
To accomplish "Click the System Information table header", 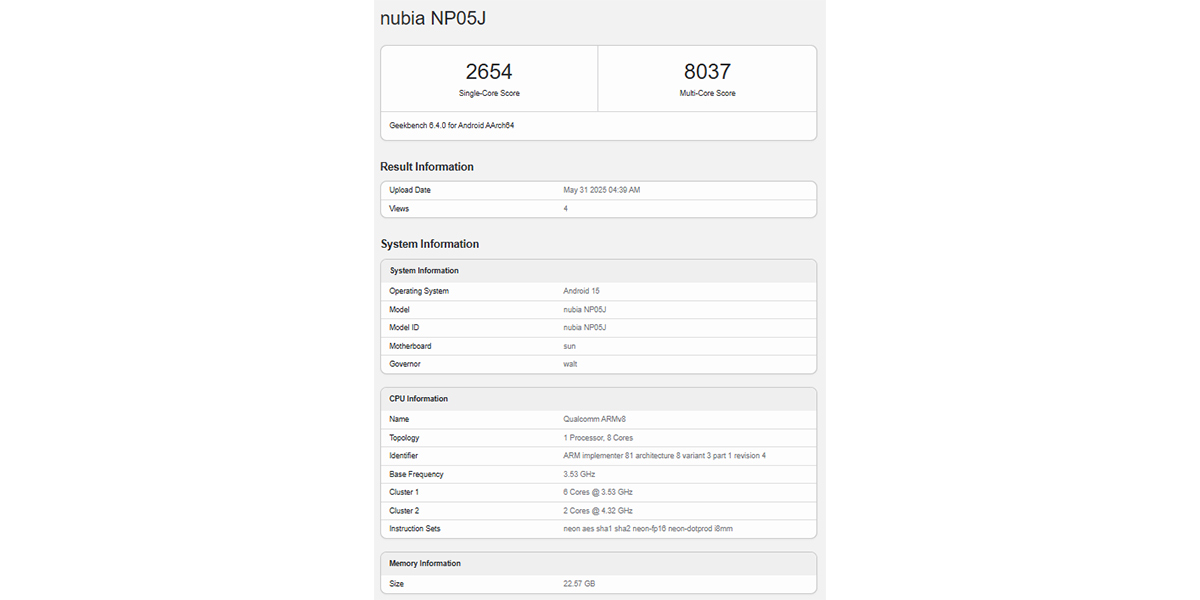I will pos(424,271).
